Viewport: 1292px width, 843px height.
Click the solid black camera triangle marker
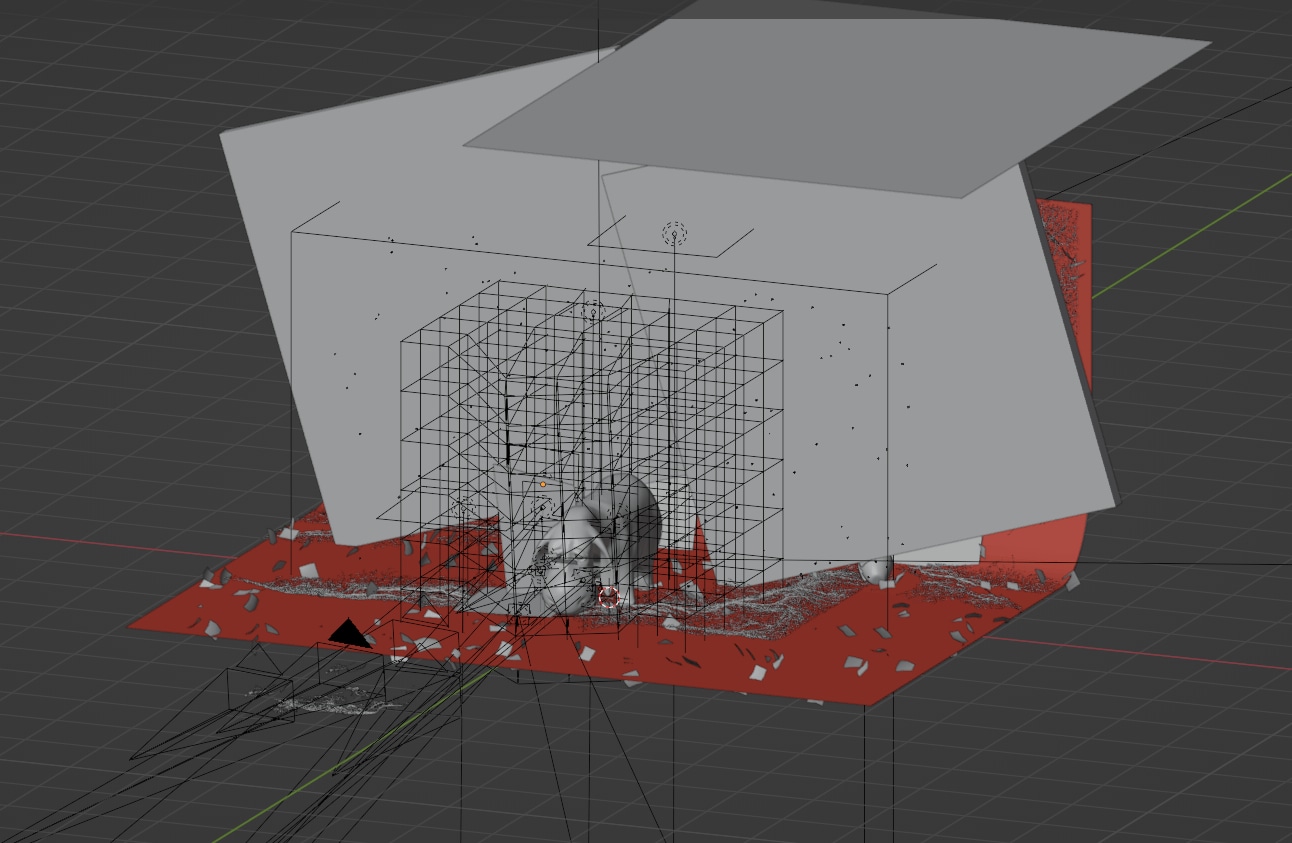point(349,633)
